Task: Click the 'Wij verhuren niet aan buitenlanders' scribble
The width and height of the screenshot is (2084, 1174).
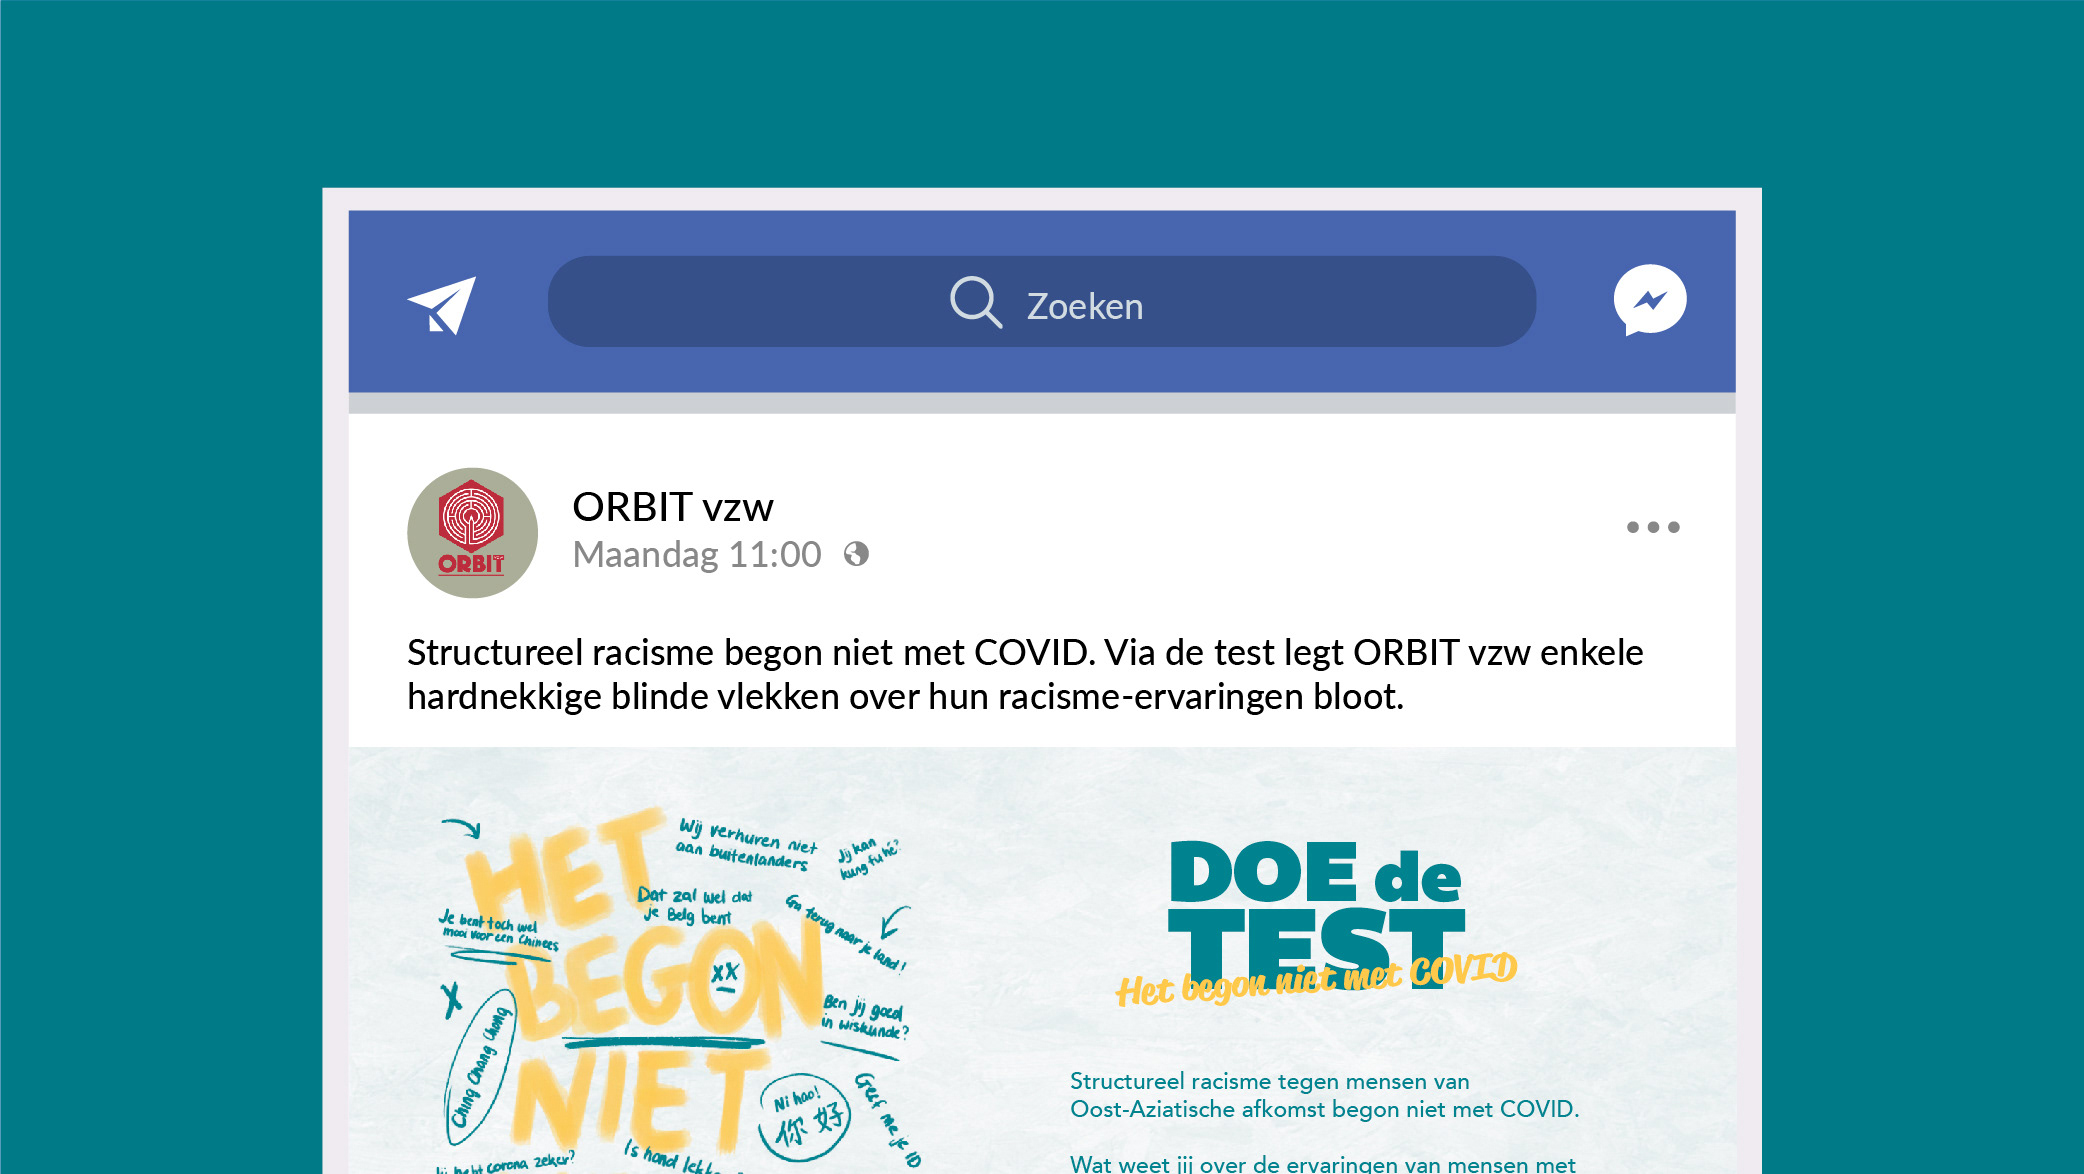Action: pos(747,845)
